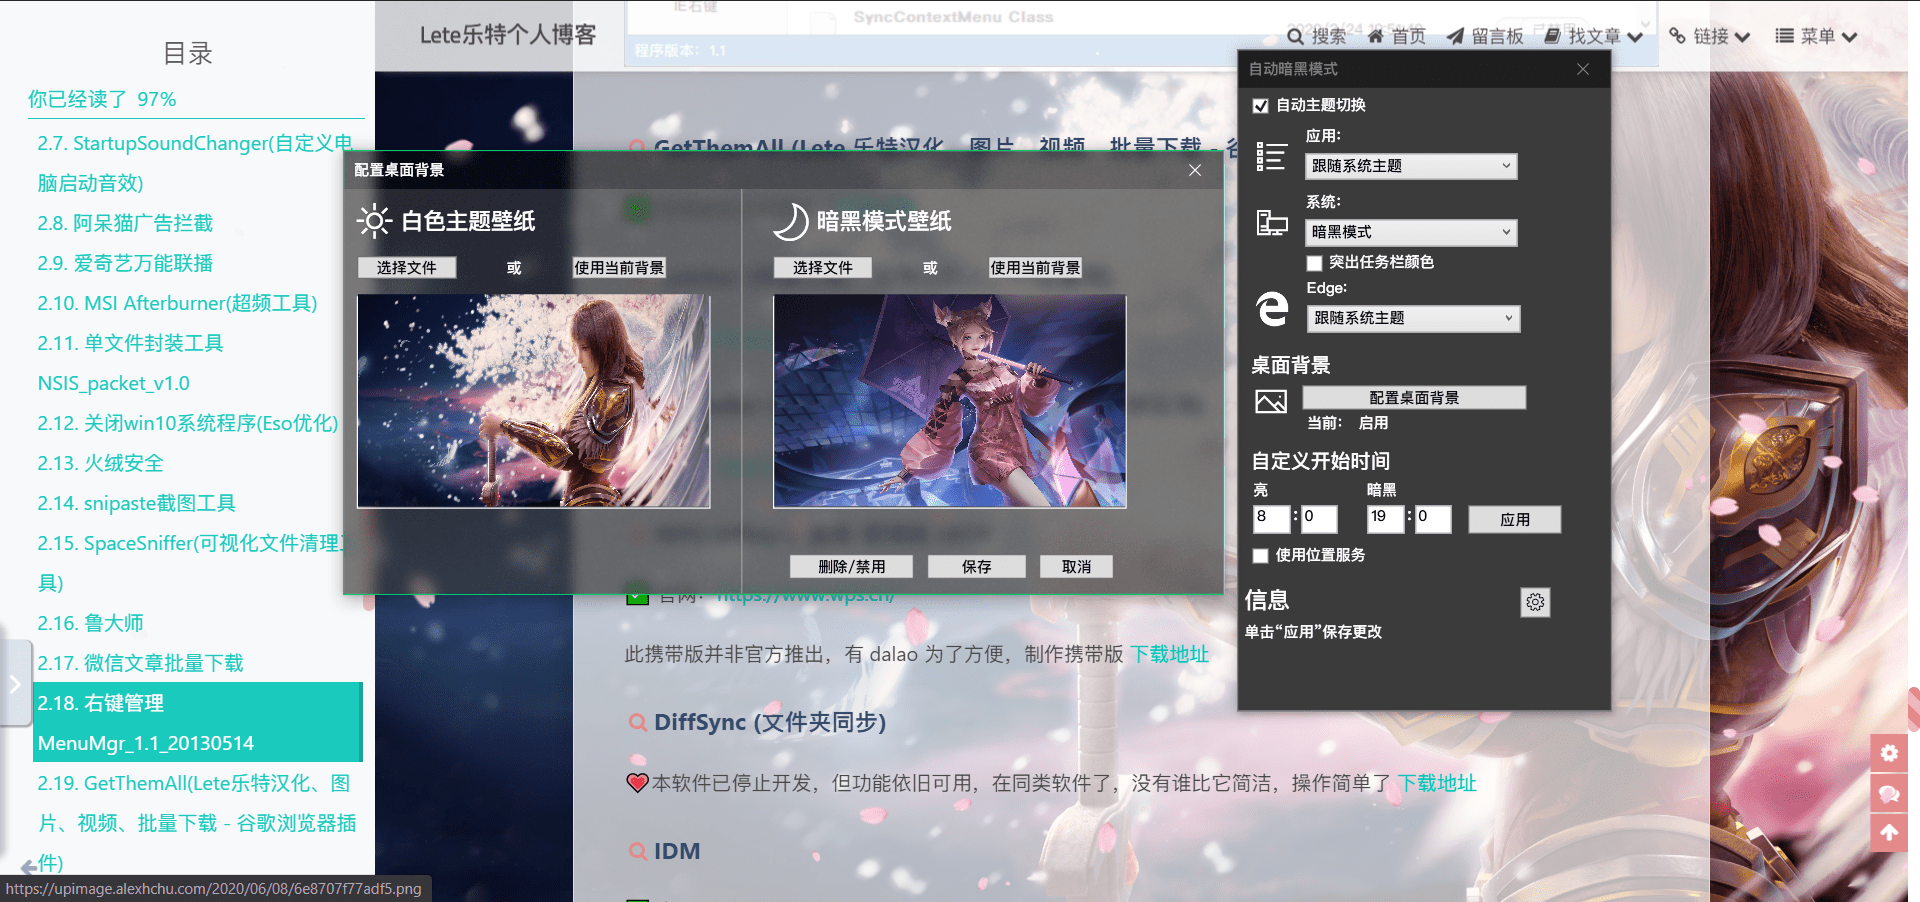The height and width of the screenshot is (902, 1920).
Task: Open the 菜单 menu in the navbar
Action: [x=1816, y=37]
